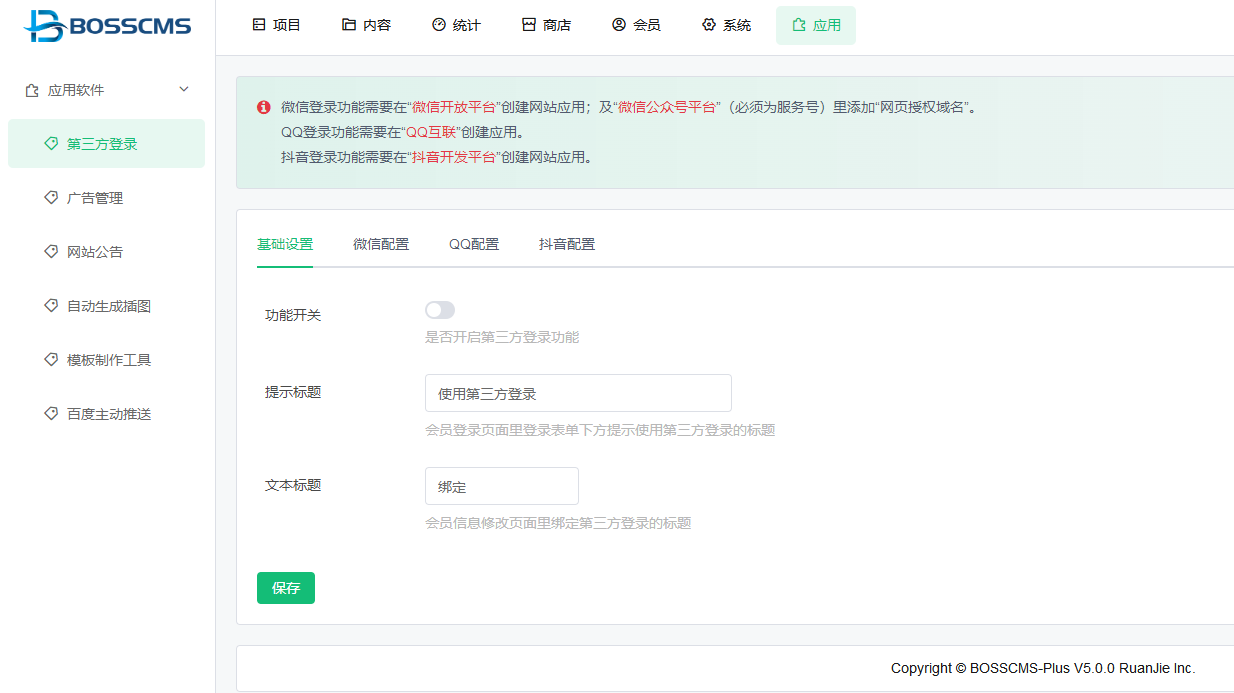The width and height of the screenshot is (1234, 693).
Task: Switch to the QQ配置 tab
Action: pyautogui.click(x=474, y=244)
